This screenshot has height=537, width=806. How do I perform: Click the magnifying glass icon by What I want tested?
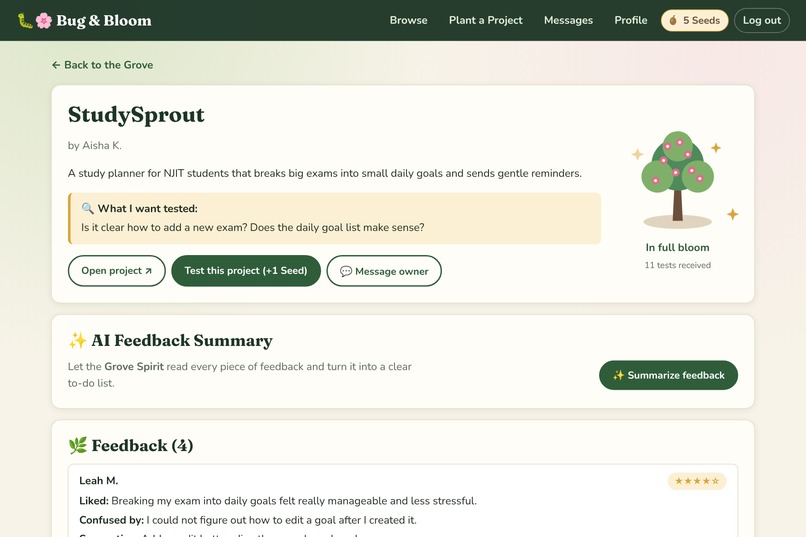(87, 208)
